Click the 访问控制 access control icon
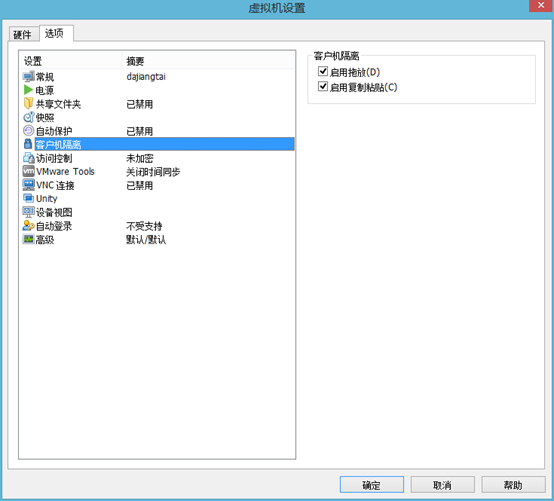This screenshot has width=554, height=501. pos(28,158)
